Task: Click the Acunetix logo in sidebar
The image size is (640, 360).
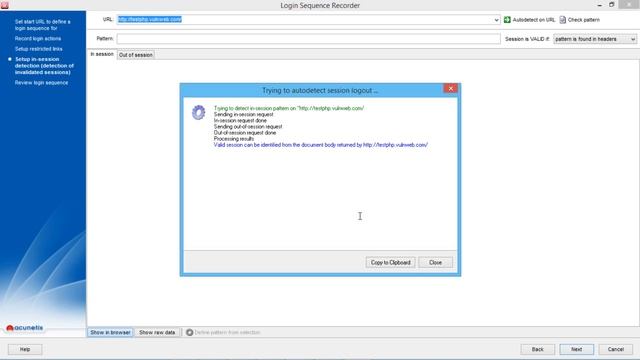Action: pos(24,328)
